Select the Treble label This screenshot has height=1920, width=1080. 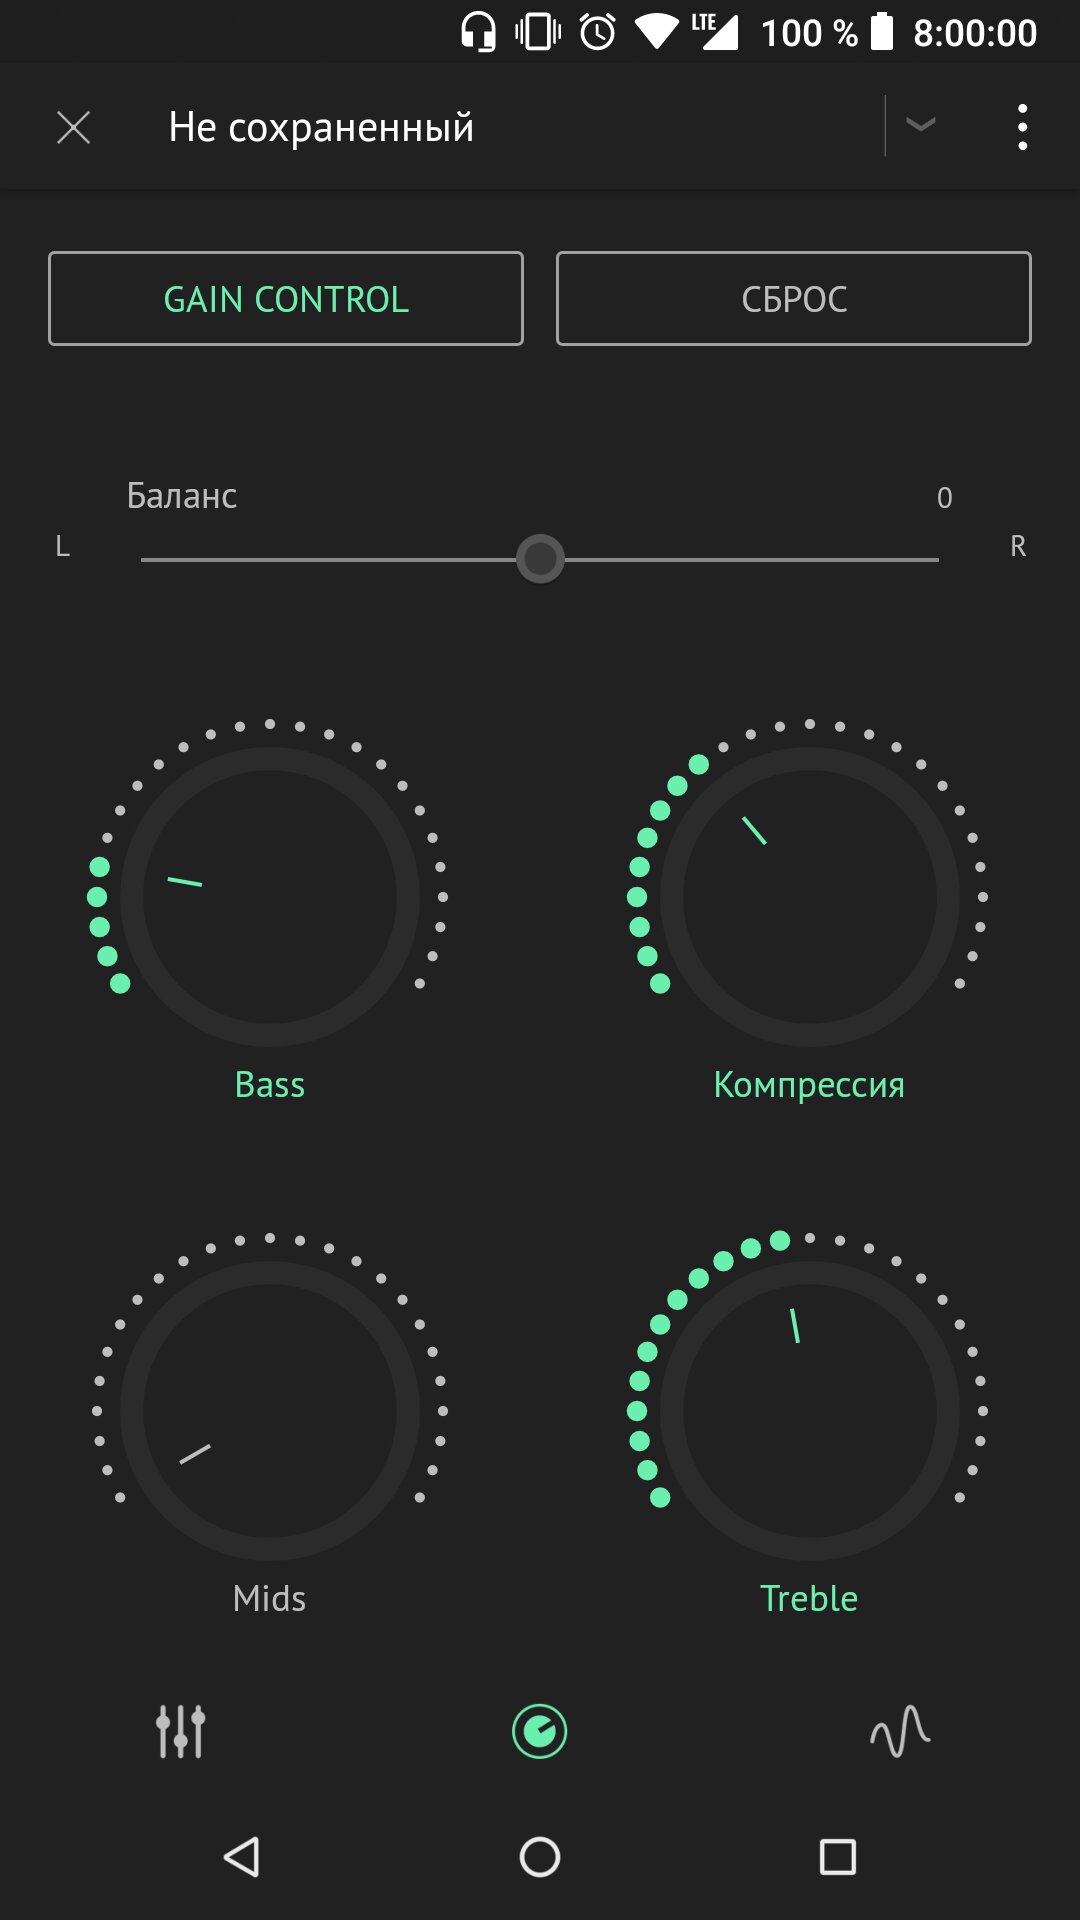coord(809,1599)
